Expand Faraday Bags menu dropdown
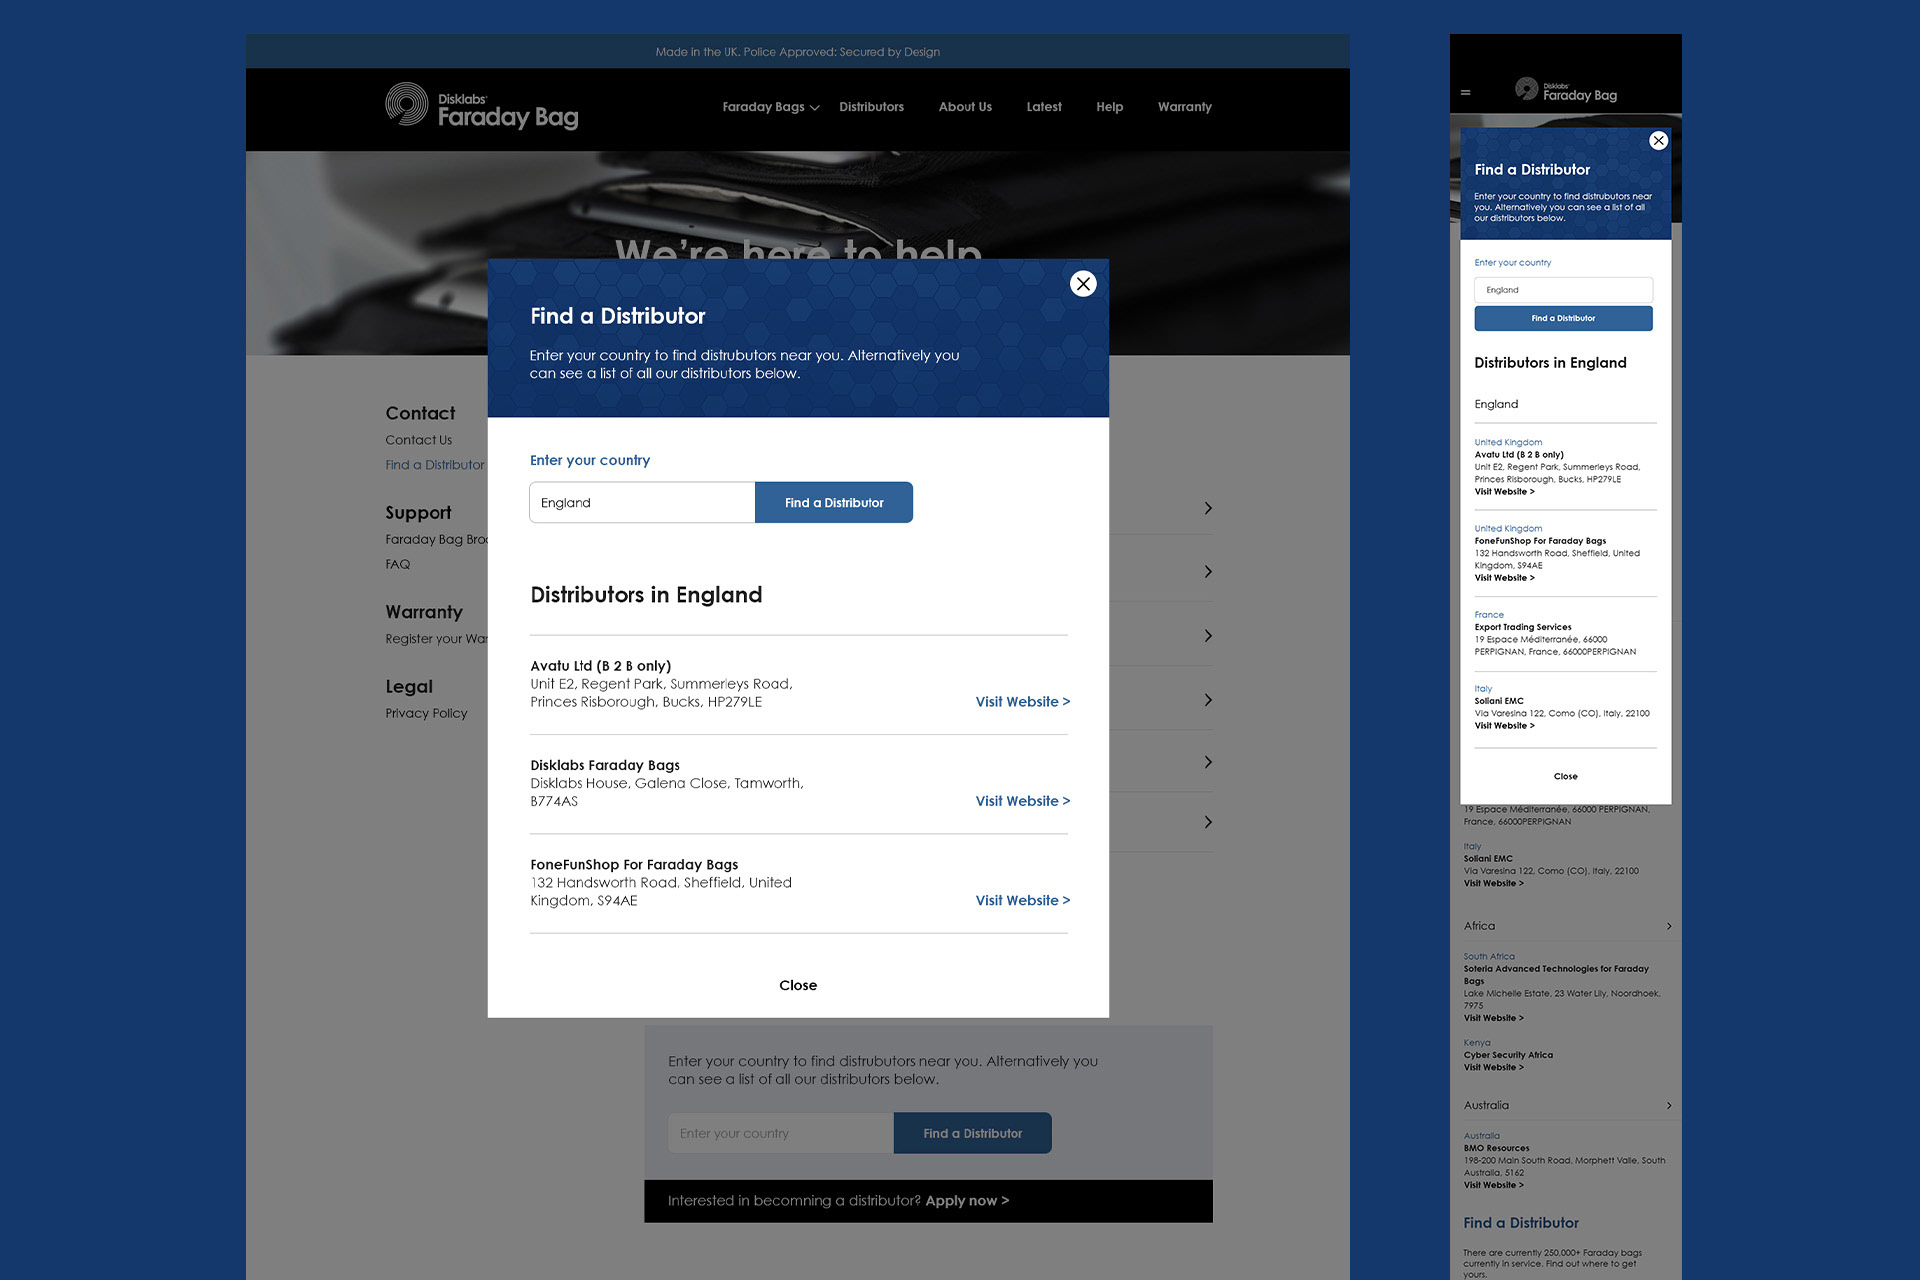 (770, 107)
